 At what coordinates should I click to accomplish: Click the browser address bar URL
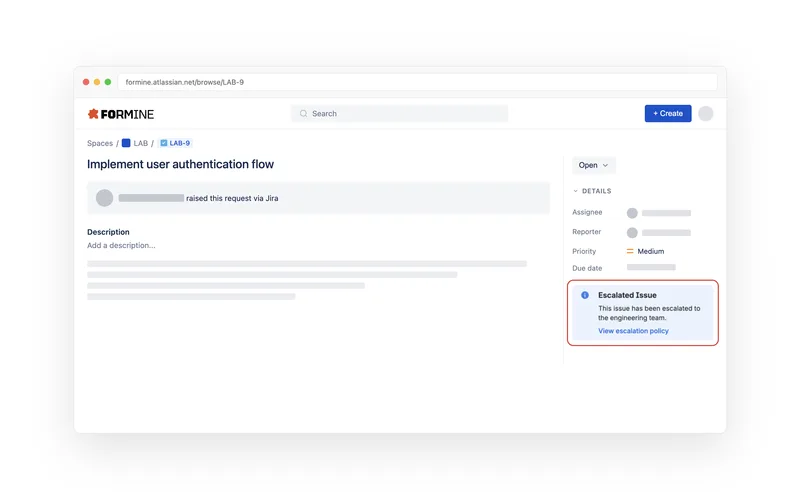pos(185,82)
